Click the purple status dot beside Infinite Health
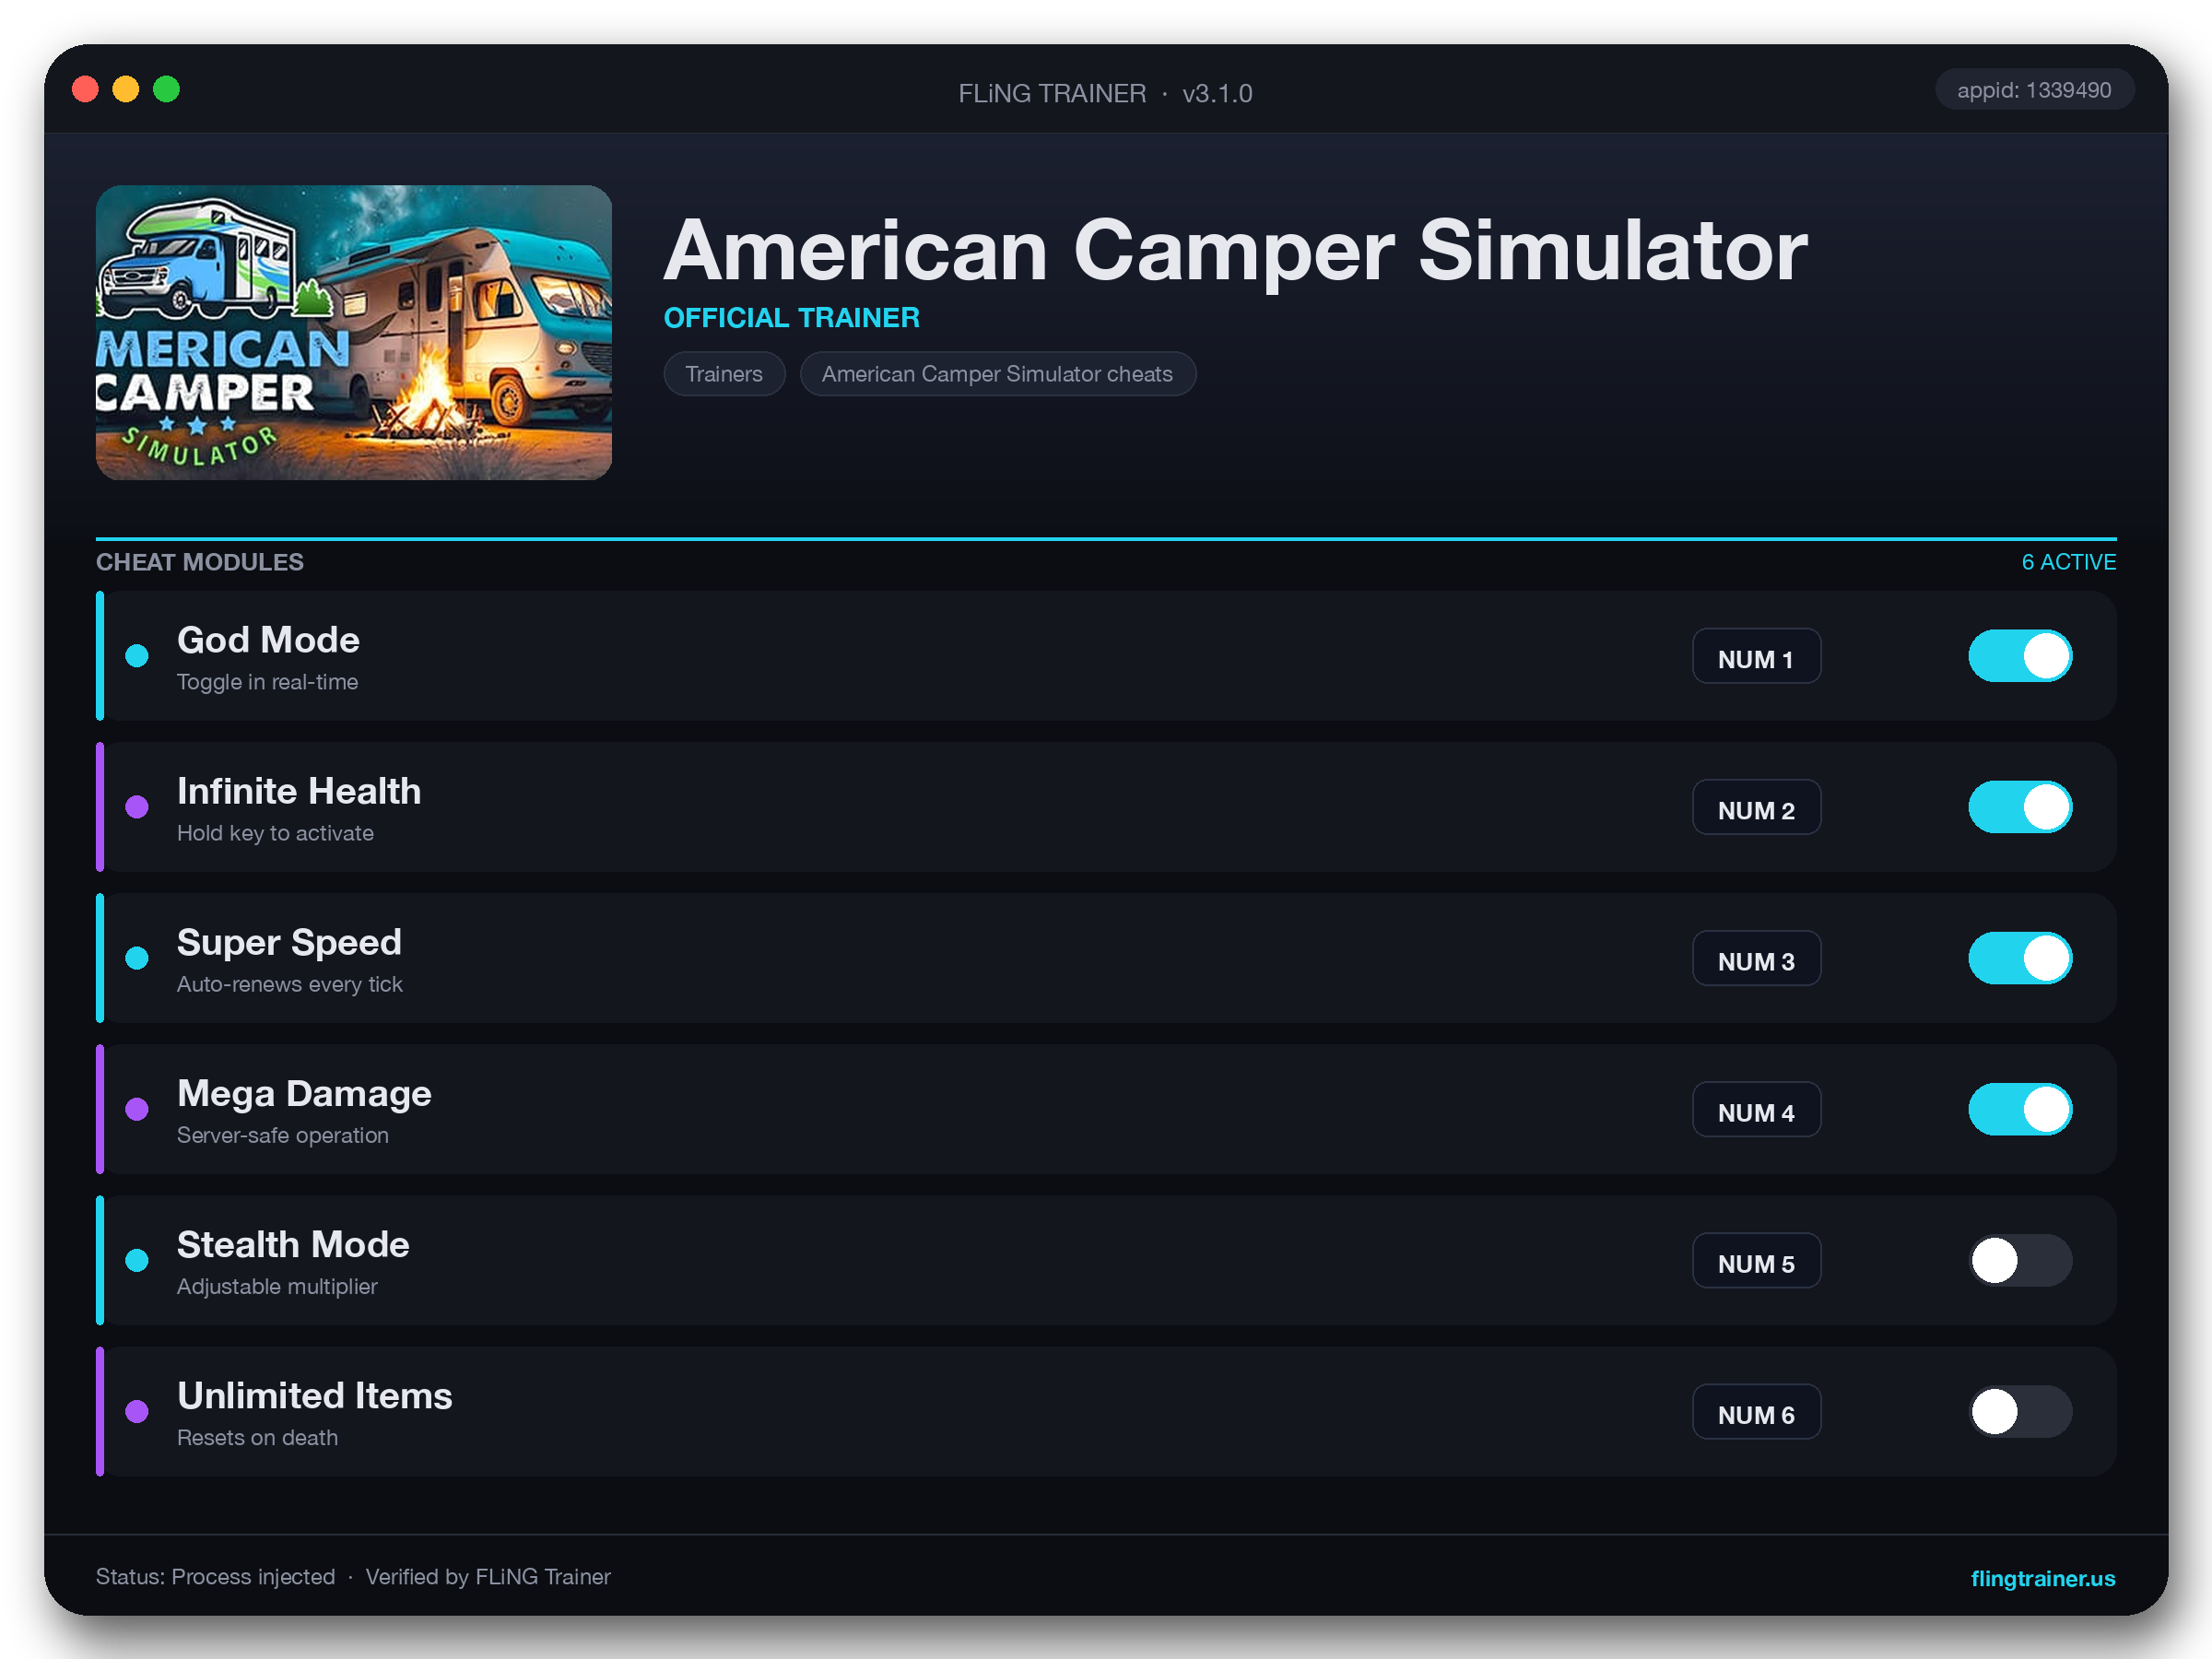 [x=137, y=807]
